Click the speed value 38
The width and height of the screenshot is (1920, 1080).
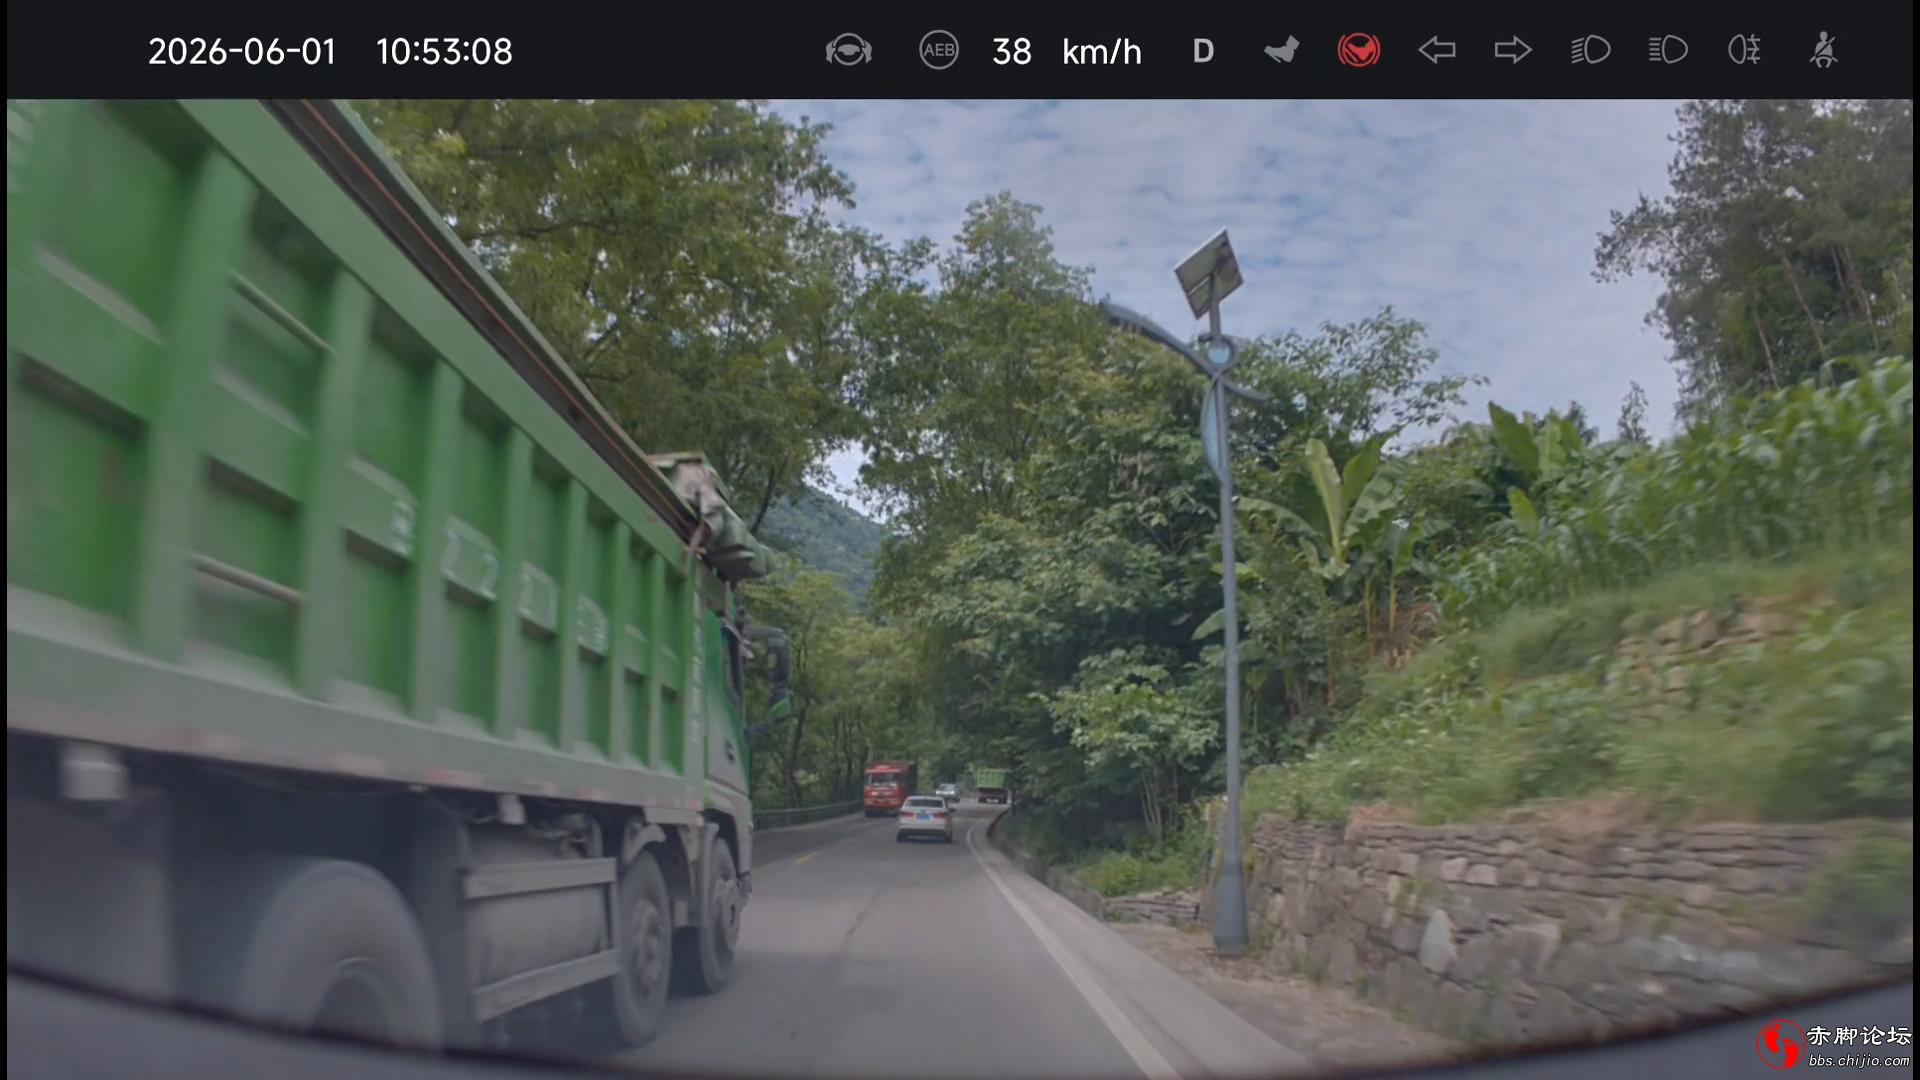click(1011, 51)
